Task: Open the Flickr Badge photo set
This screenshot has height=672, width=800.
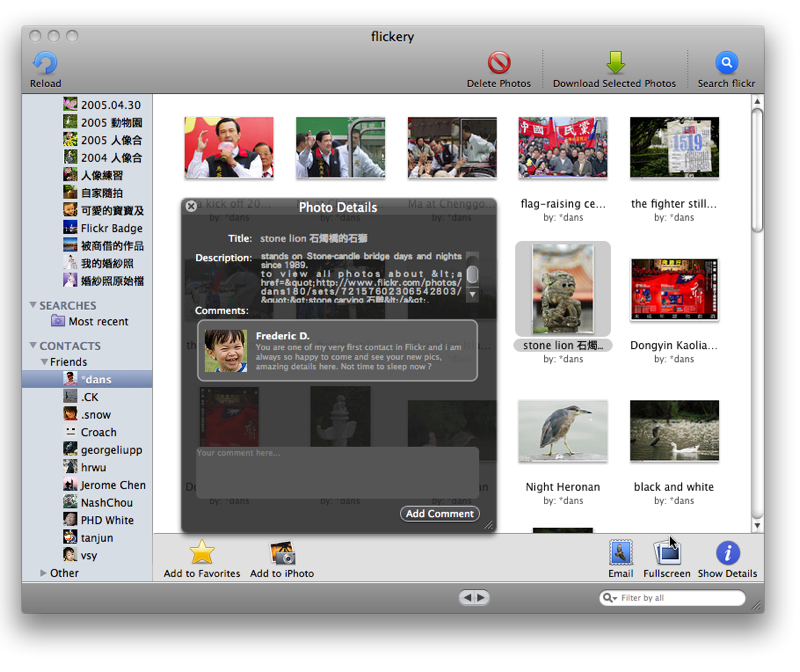Action: (x=87, y=228)
